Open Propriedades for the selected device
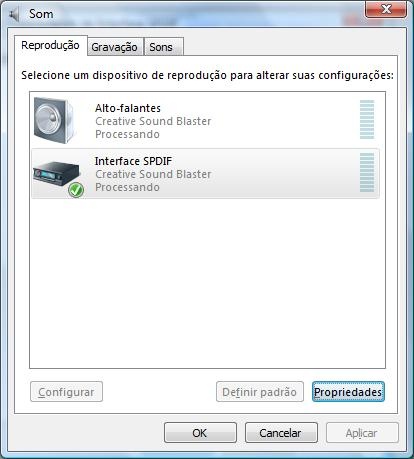Viewport: 414px width, 459px height. point(348,392)
